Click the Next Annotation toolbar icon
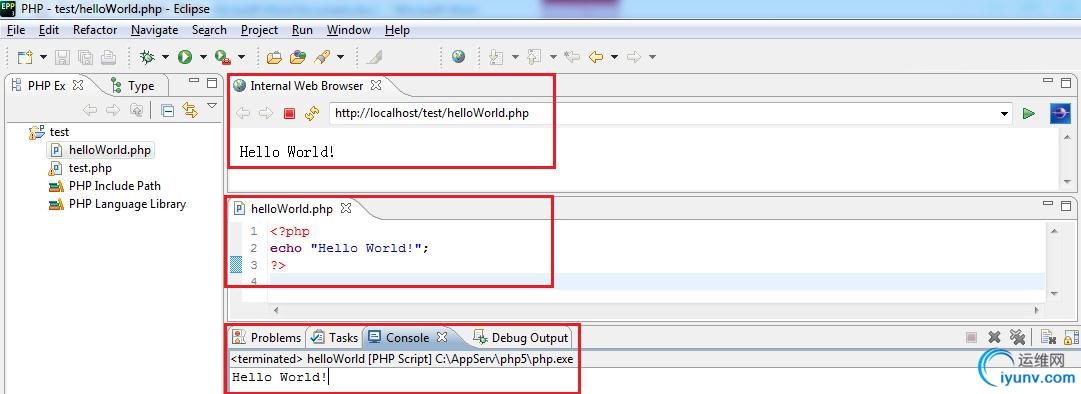 coord(496,57)
